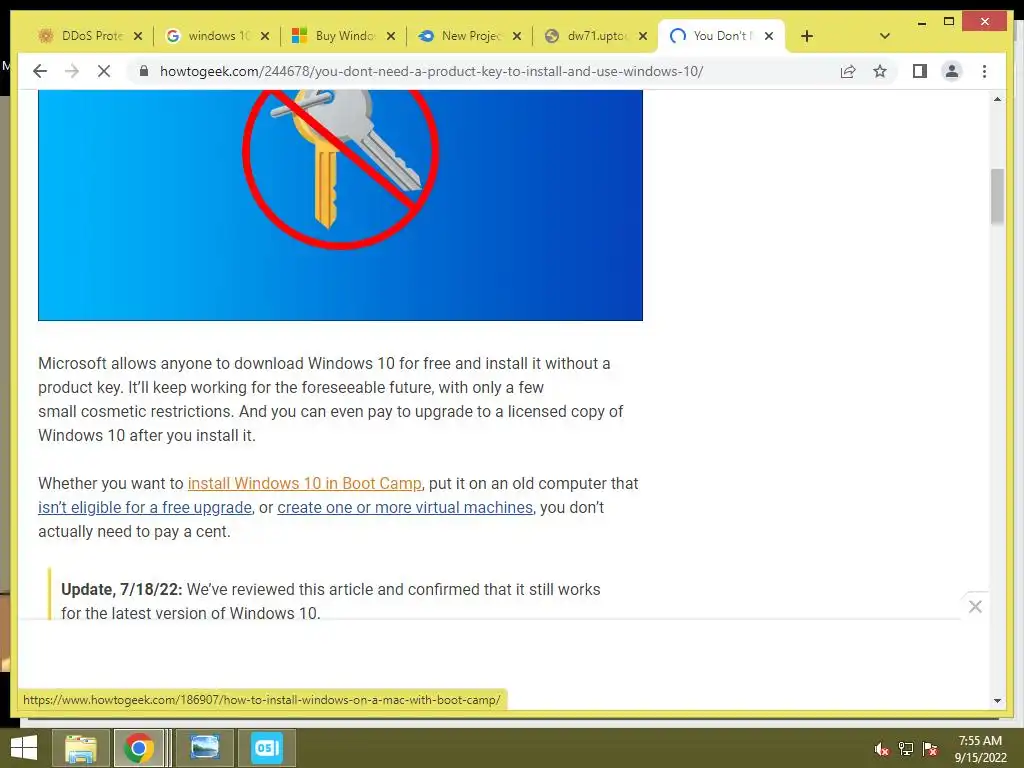The width and height of the screenshot is (1024, 768).
Task: Close the You Don't Need tab
Action: point(769,36)
